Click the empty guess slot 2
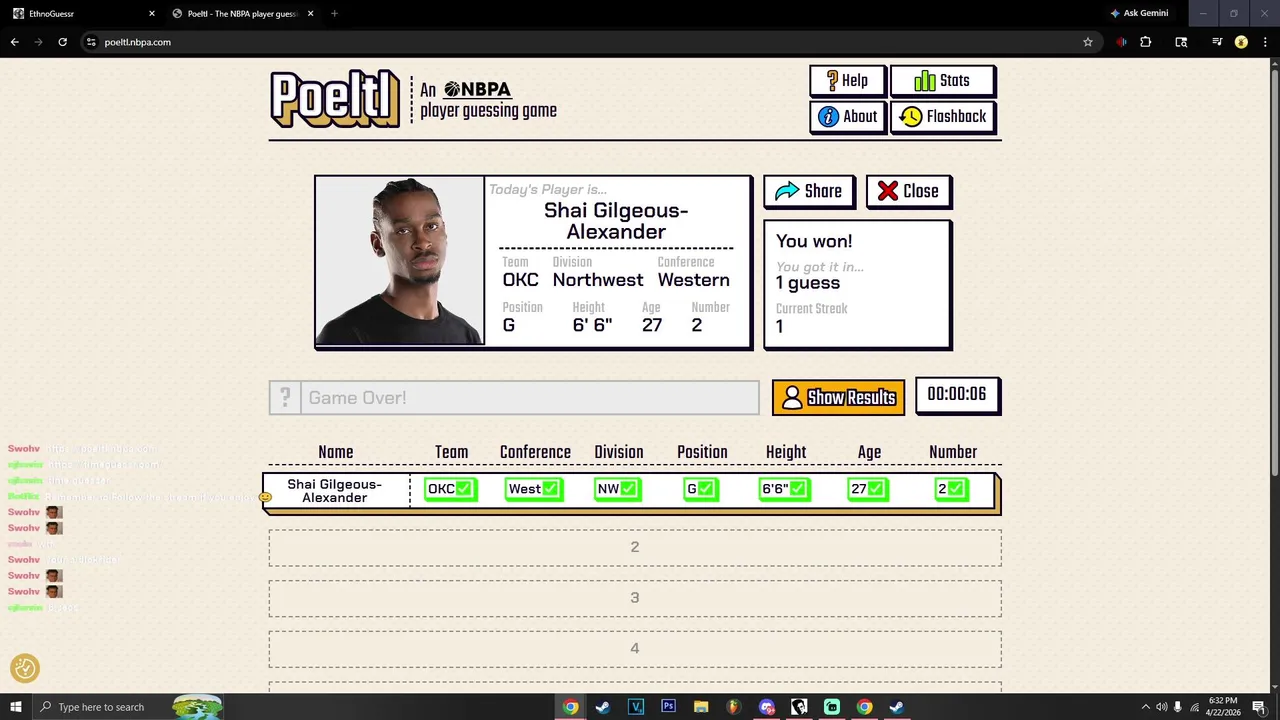Viewport: 1280px width, 720px height. 635,548
